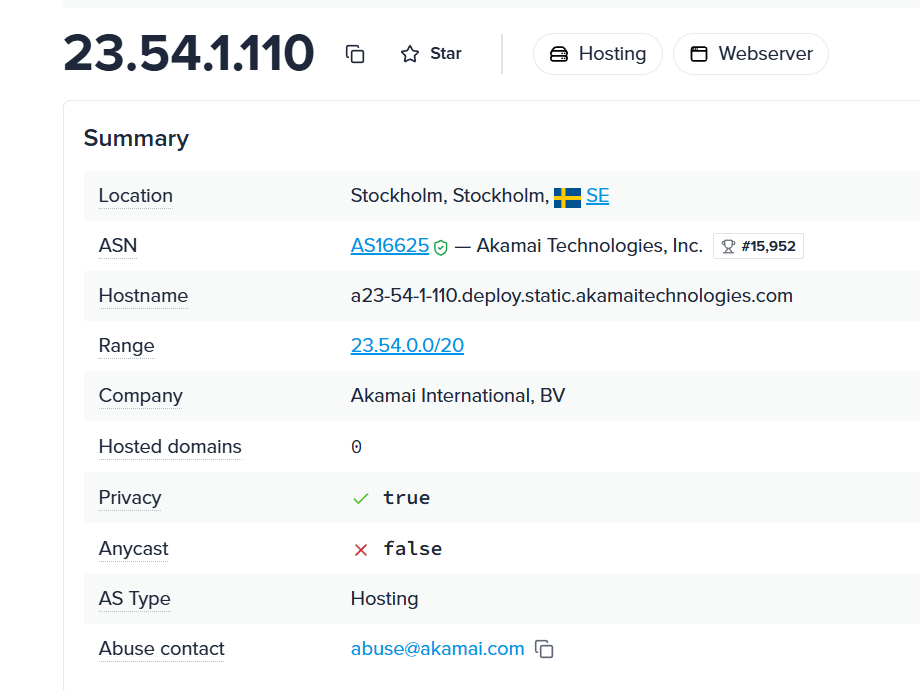Click the Hosted domains value 0
920x691 pixels.
pyautogui.click(x=356, y=447)
